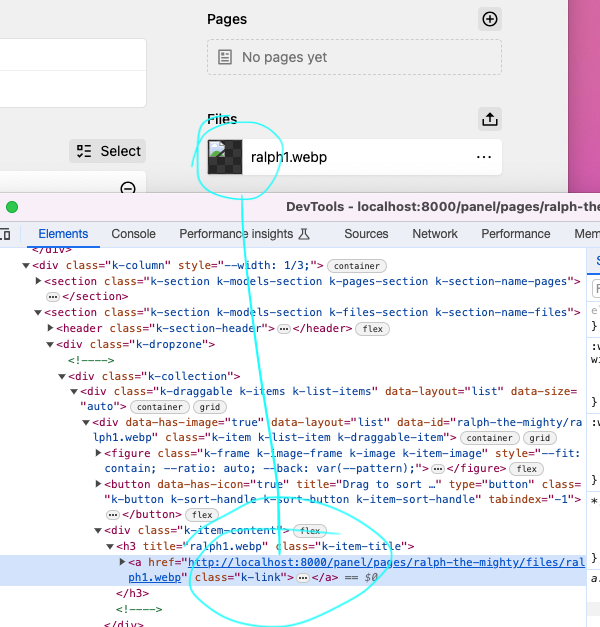Click the flex badge after figure tag
The width and height of the screenshot is (600, 627).
pos(526,469)
